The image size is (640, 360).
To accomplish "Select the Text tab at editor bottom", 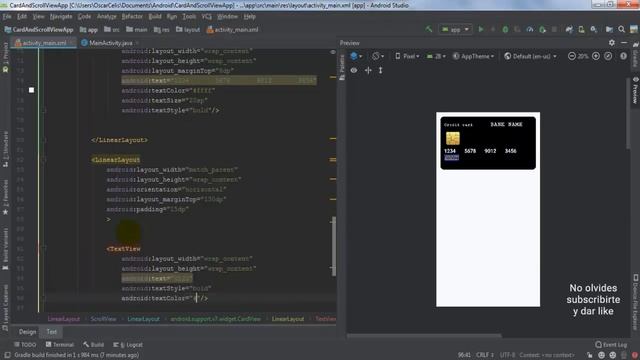I will tap(51, 332).
